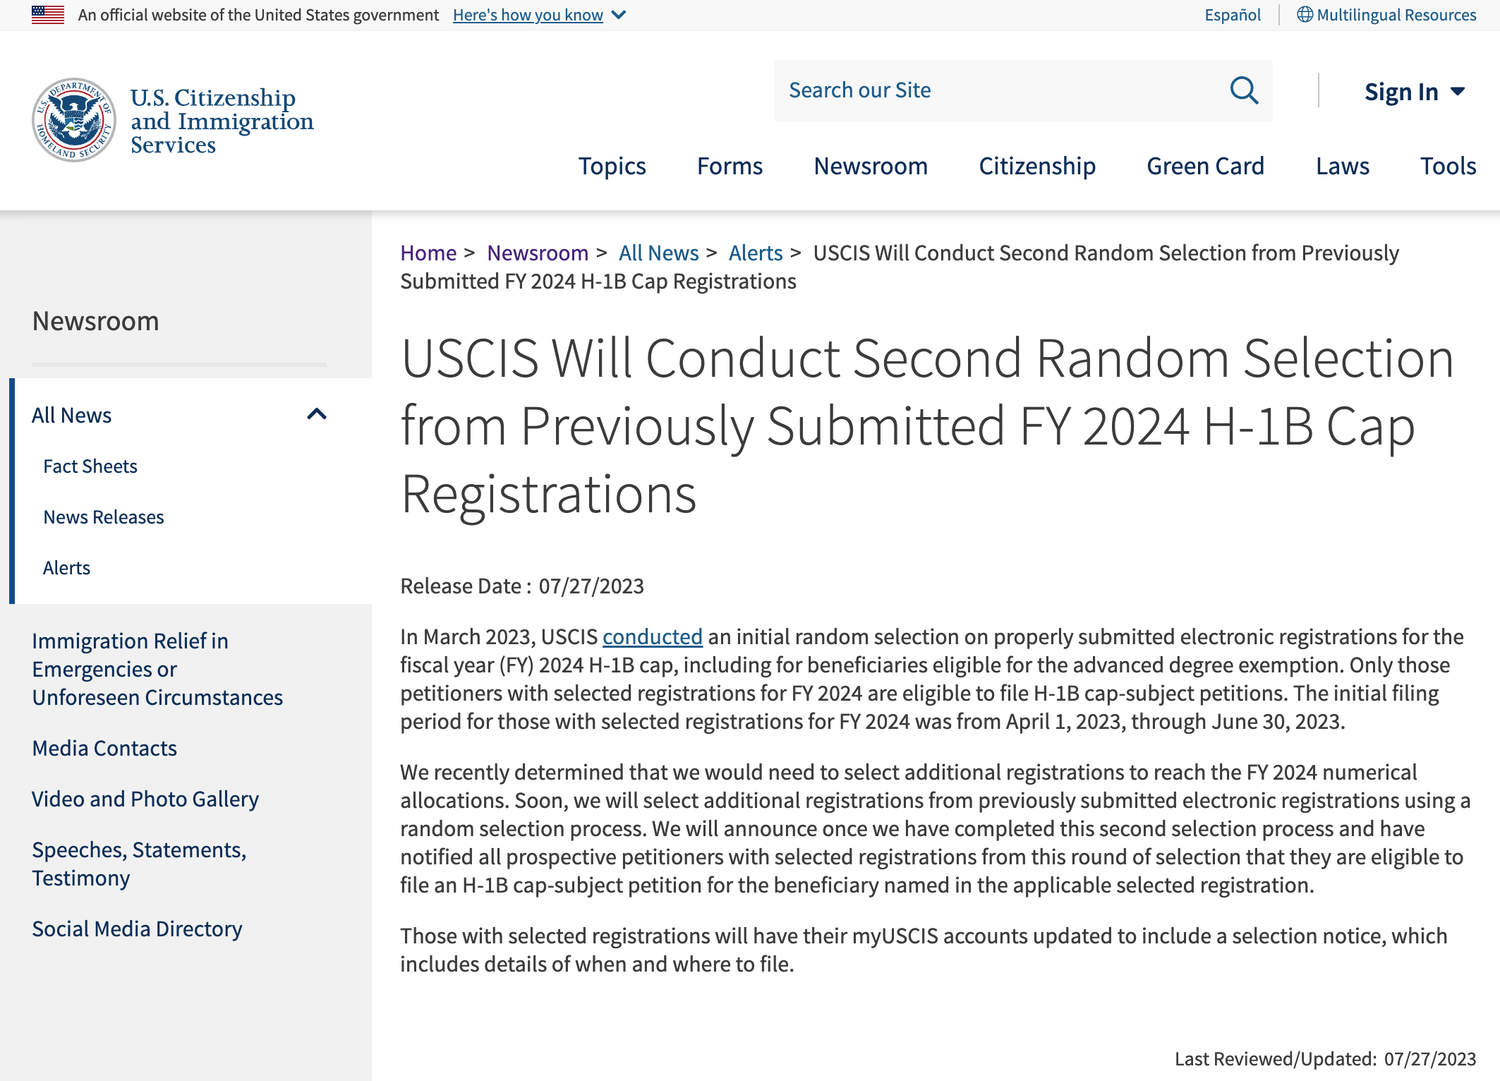This screenshot has width=1500, height=1081.
Task: Open Social Media Directory link
Action: (137, 929)
